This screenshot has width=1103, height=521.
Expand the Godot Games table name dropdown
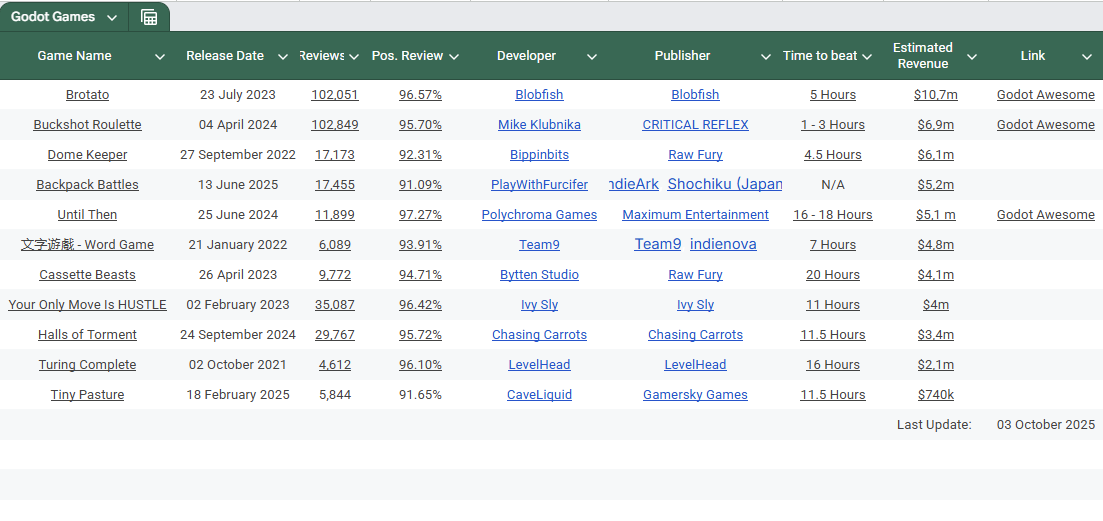pos(112,18)
